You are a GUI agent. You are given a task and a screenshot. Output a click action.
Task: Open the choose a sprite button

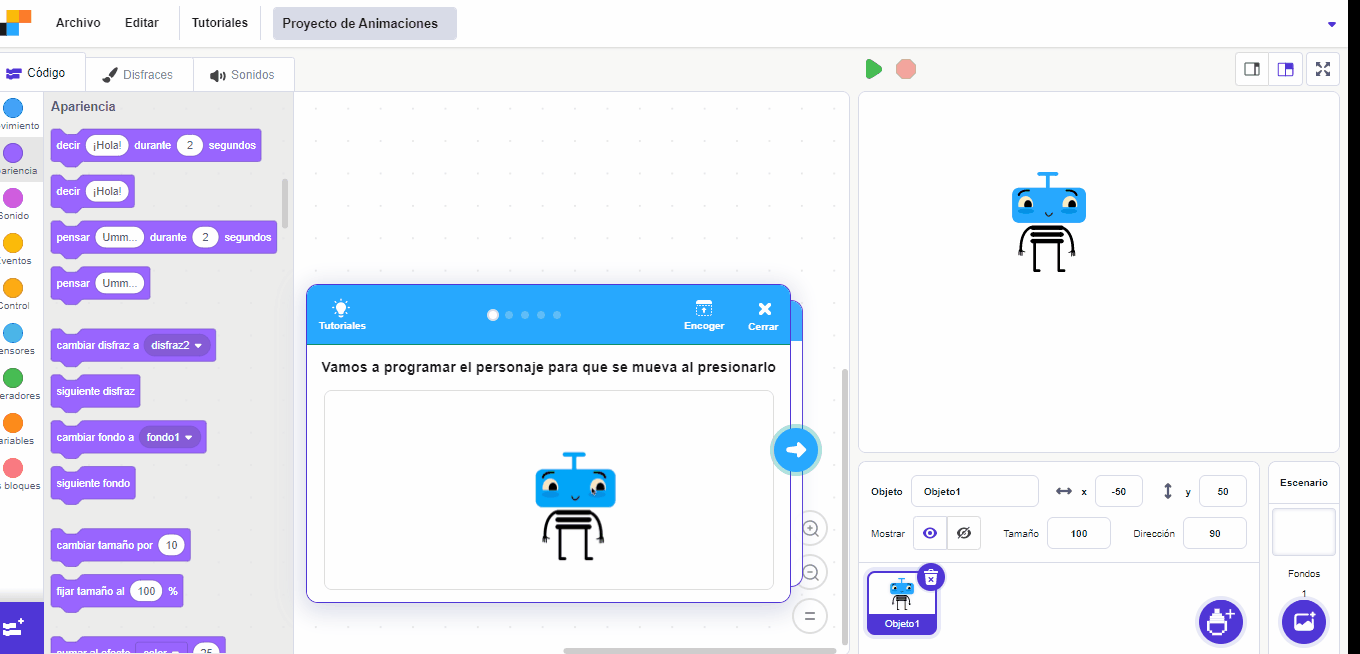pyautogui.click(x=1220, y=621)
